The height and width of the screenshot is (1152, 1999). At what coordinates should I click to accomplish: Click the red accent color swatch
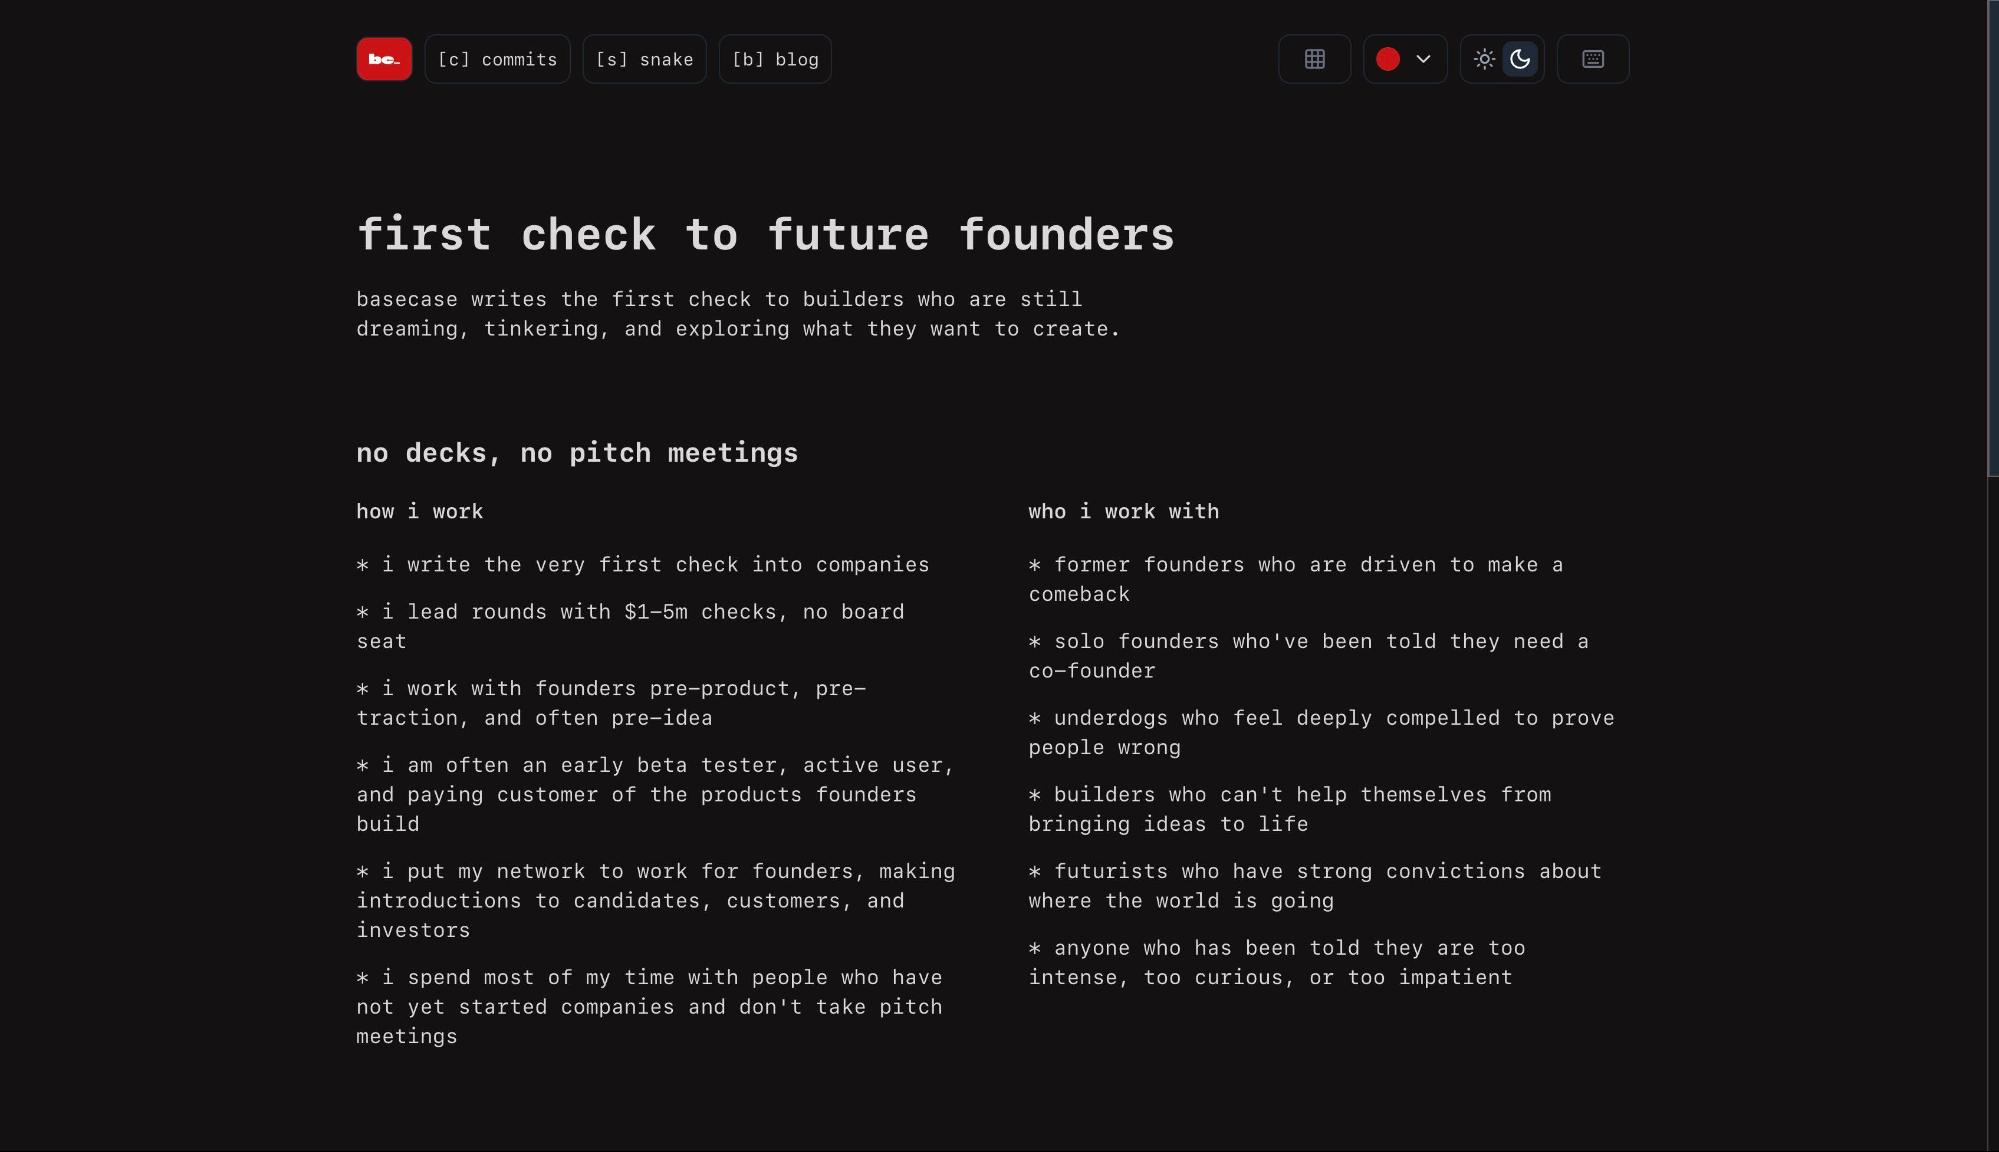click(x=1388, y=59)
